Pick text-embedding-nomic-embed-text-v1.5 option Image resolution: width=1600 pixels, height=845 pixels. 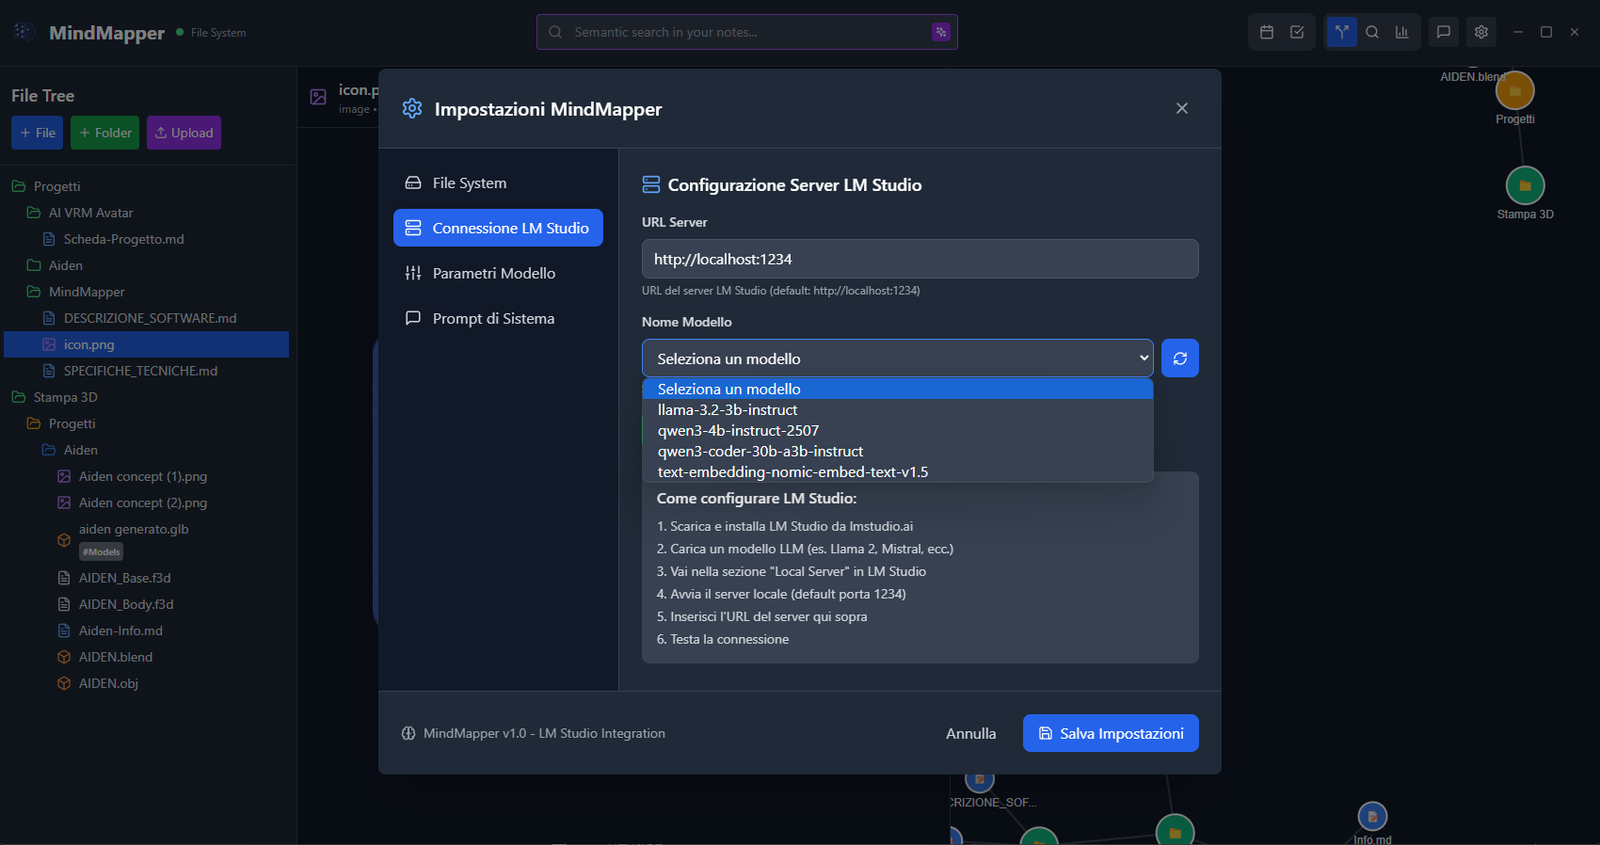click(x=792, y=472)
